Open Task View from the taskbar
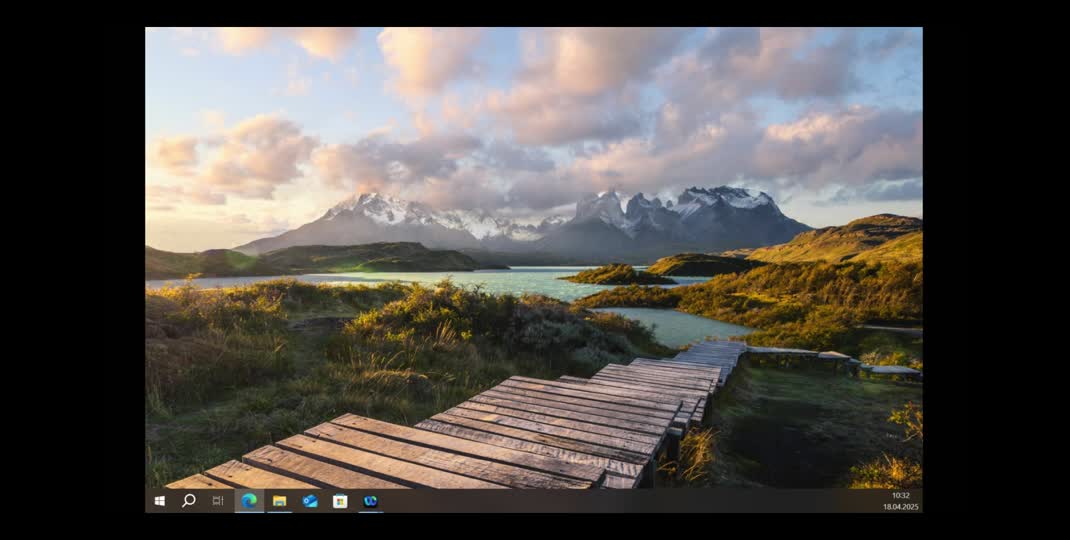This screenshot has height=540, width=1070. 218,501
